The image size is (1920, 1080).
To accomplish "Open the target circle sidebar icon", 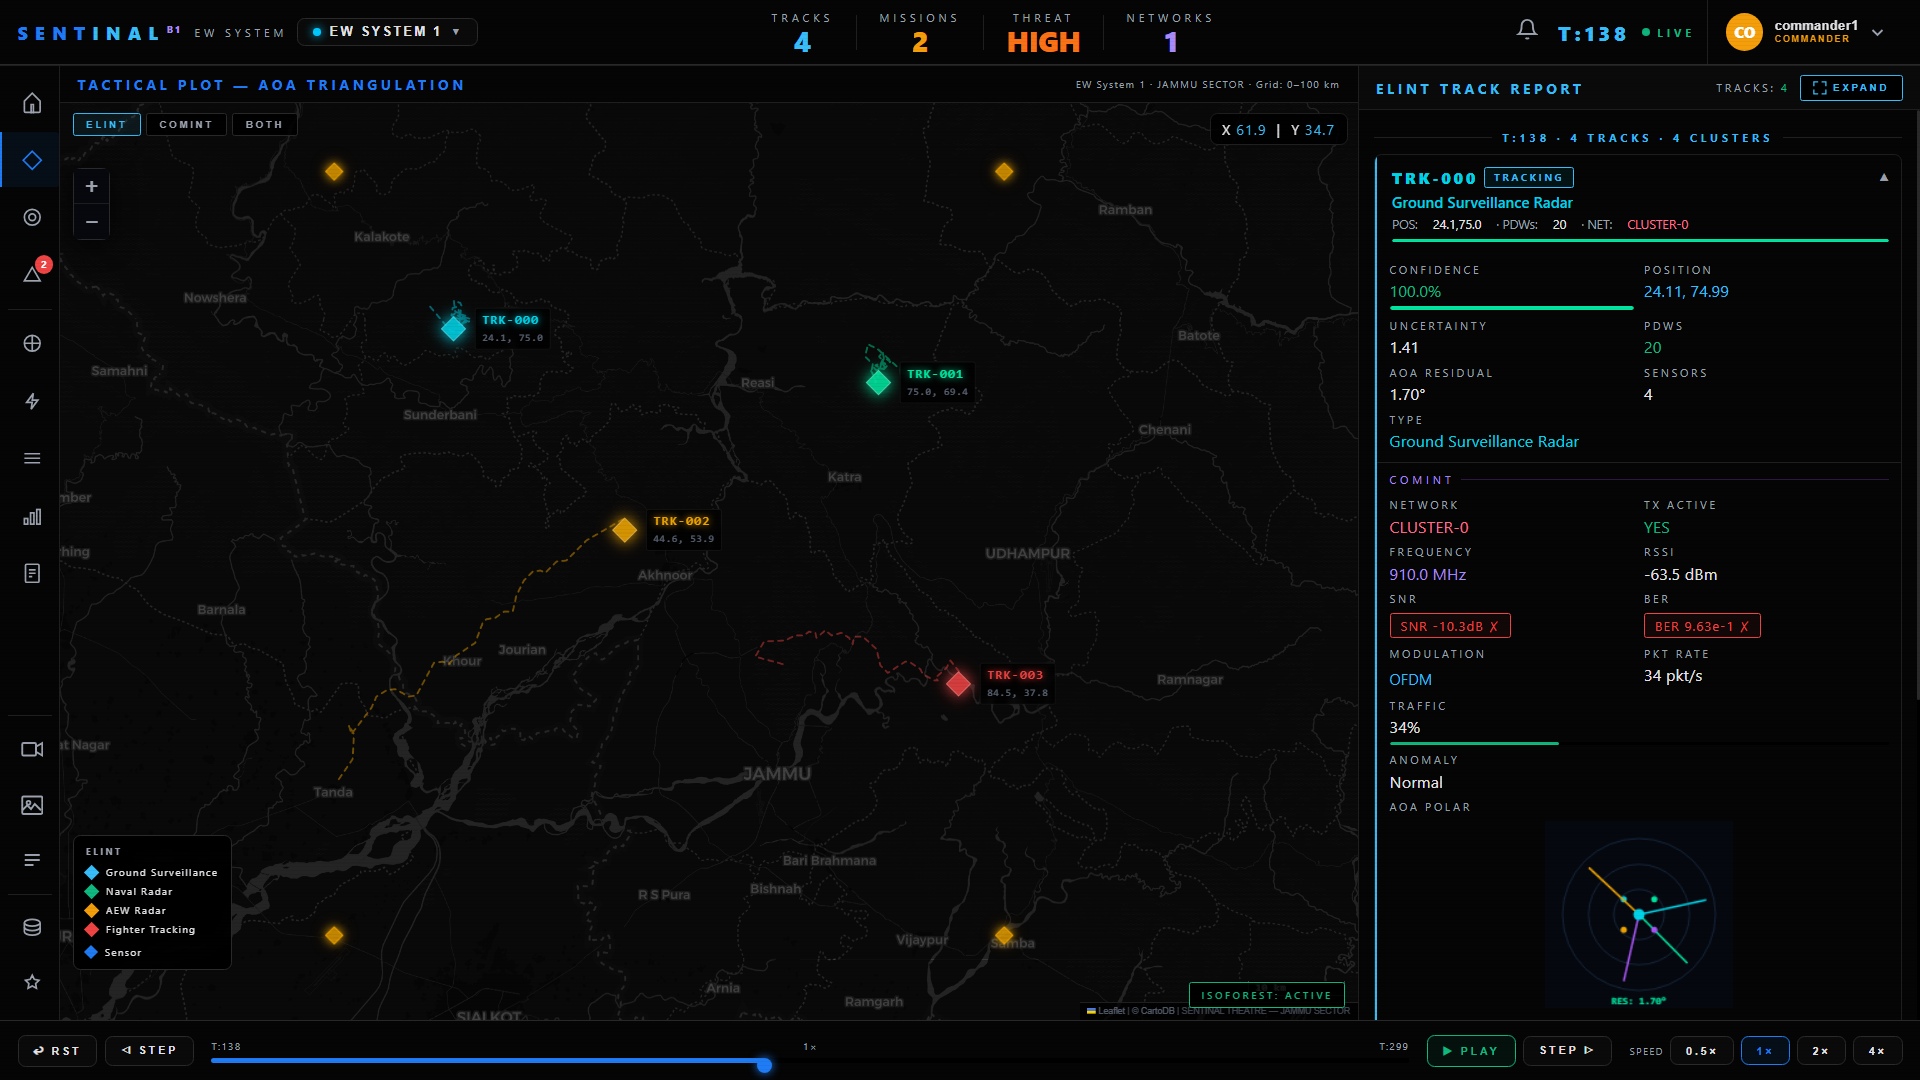I will (32, 217).
